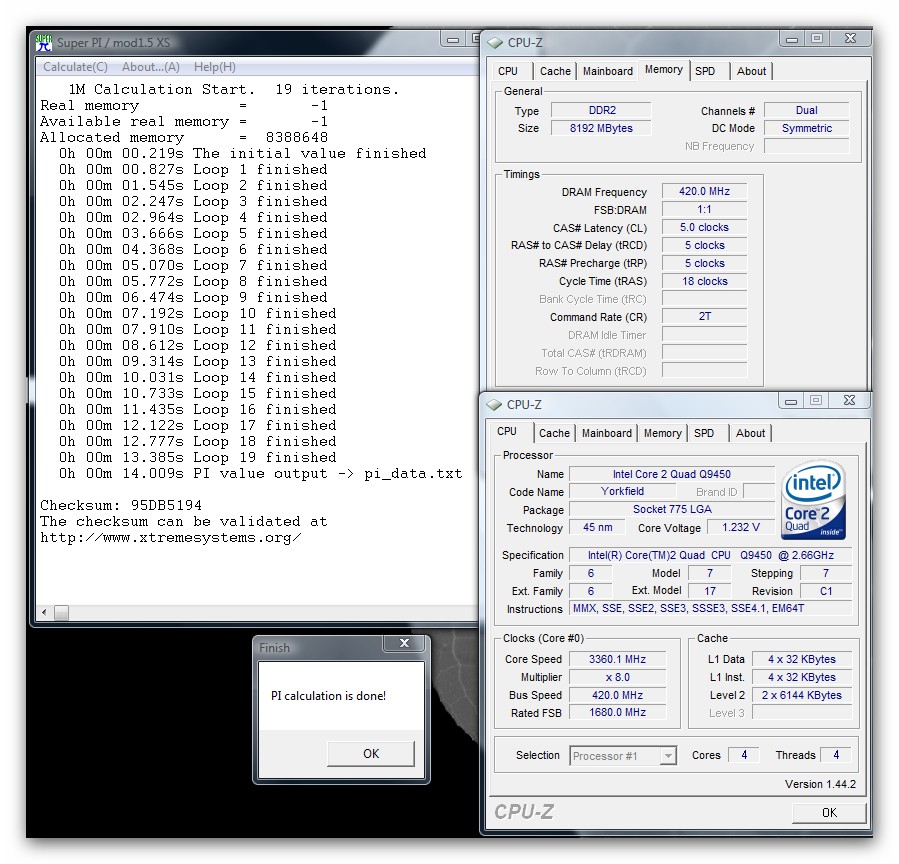Click the xtremesystems.org URL text

[x=170, y=538]
